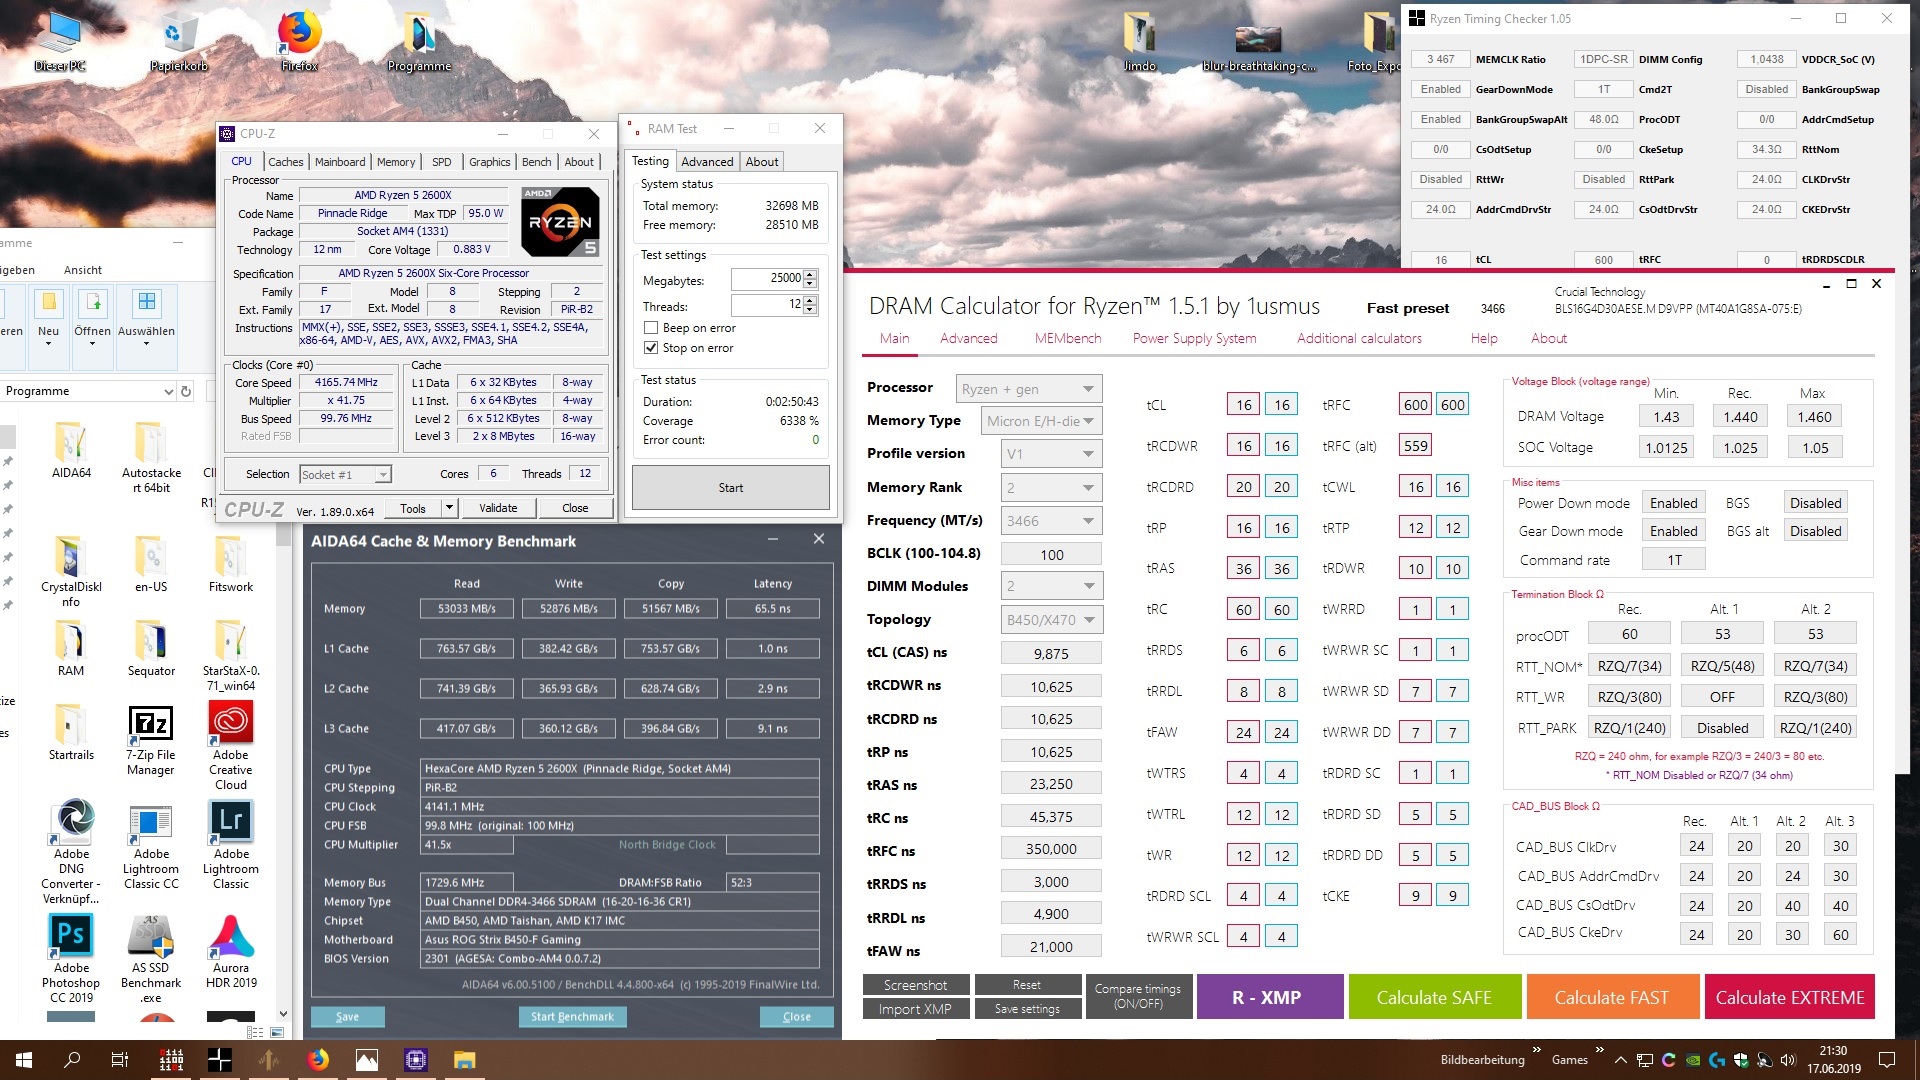Open the AIDA64 desktop folder icon
The height and width of the screenshot is (1080, 1920).
coord(71,443)
